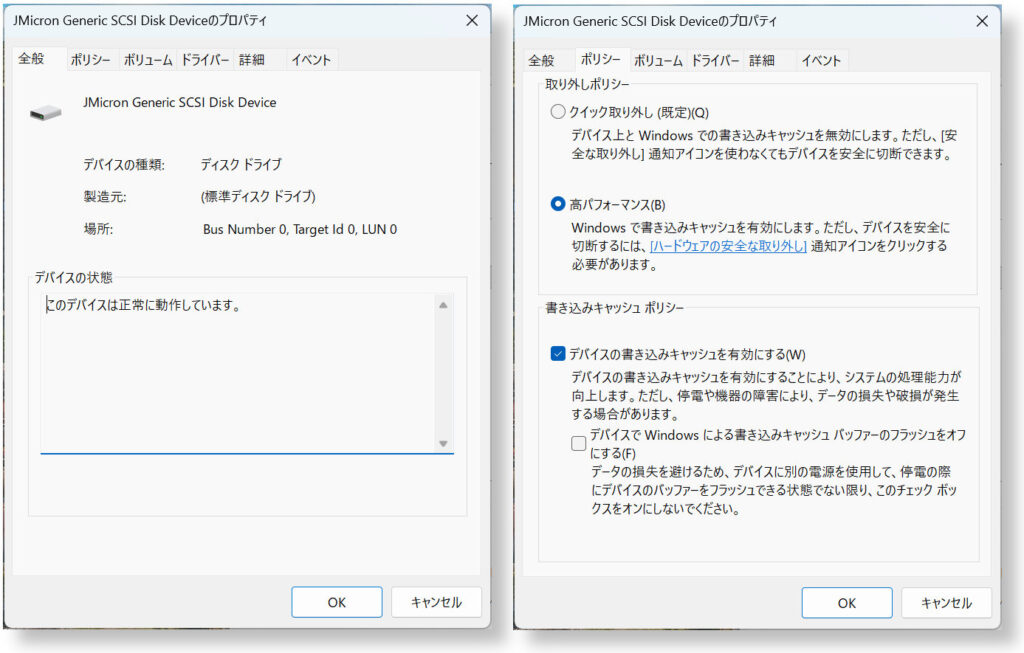1024x653 pixels.
Task: Select クイック取り外し (既定) radio button
Action: (x=558, y=112)
